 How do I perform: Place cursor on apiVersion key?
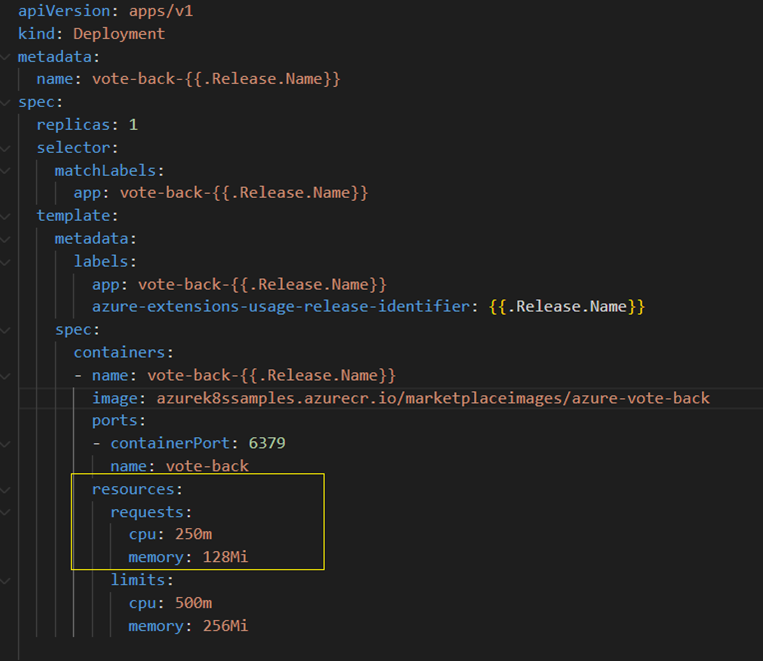coord(64,11)
